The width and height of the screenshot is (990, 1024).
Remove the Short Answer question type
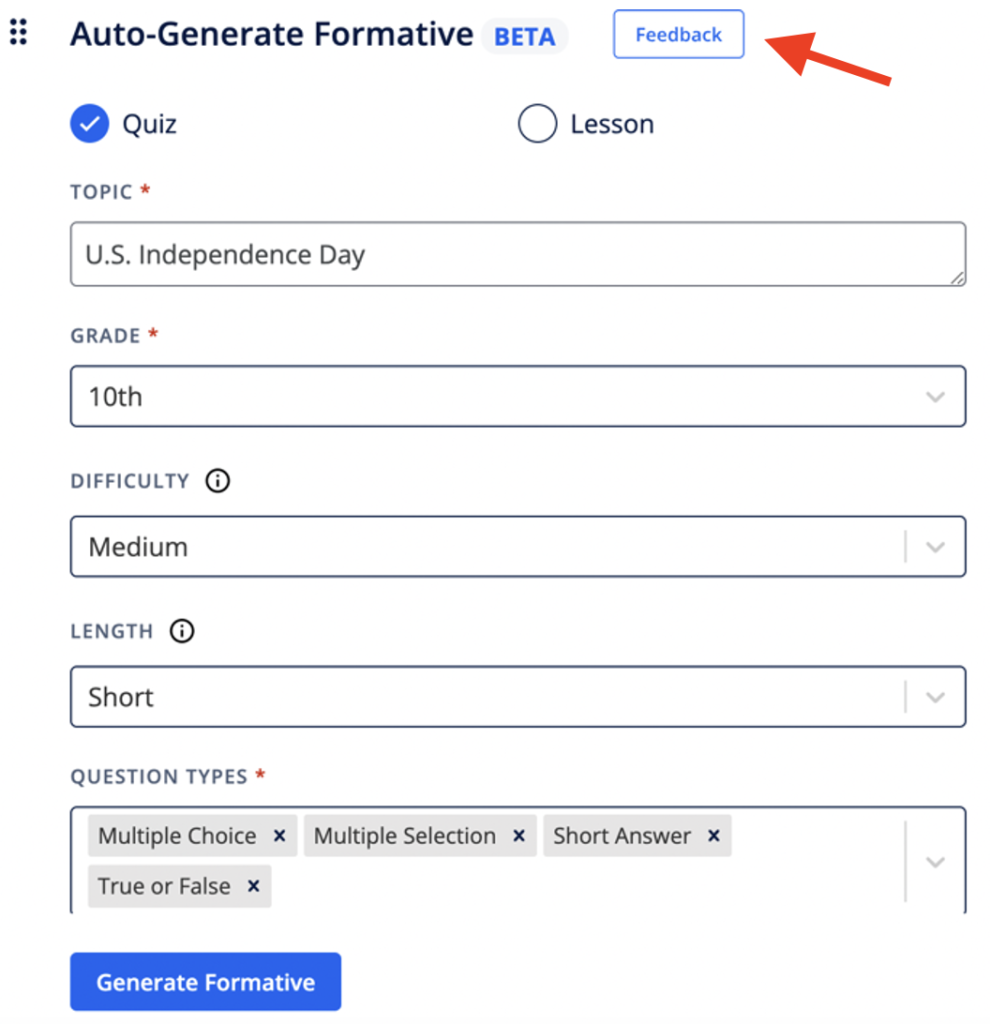pos(713,836)
